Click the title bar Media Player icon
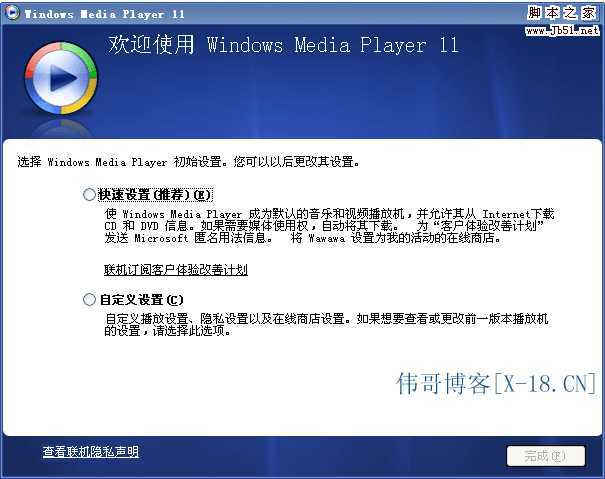The height and width of the screenshot is (479, 605). tap(13, 13)
